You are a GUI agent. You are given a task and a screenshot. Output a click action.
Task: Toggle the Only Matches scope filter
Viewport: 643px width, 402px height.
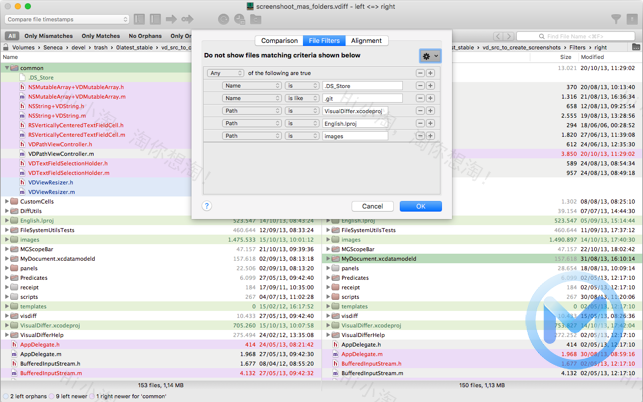tap(100, 36)
